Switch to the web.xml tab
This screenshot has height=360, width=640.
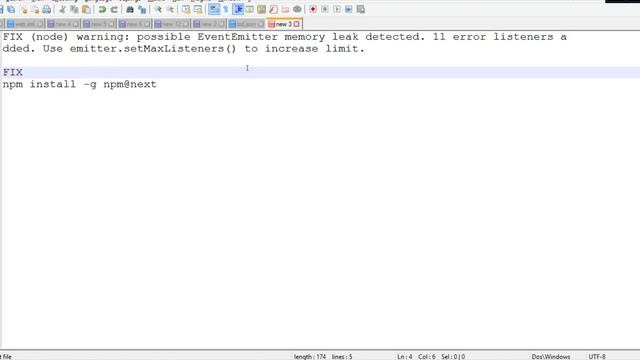(24, 24)
